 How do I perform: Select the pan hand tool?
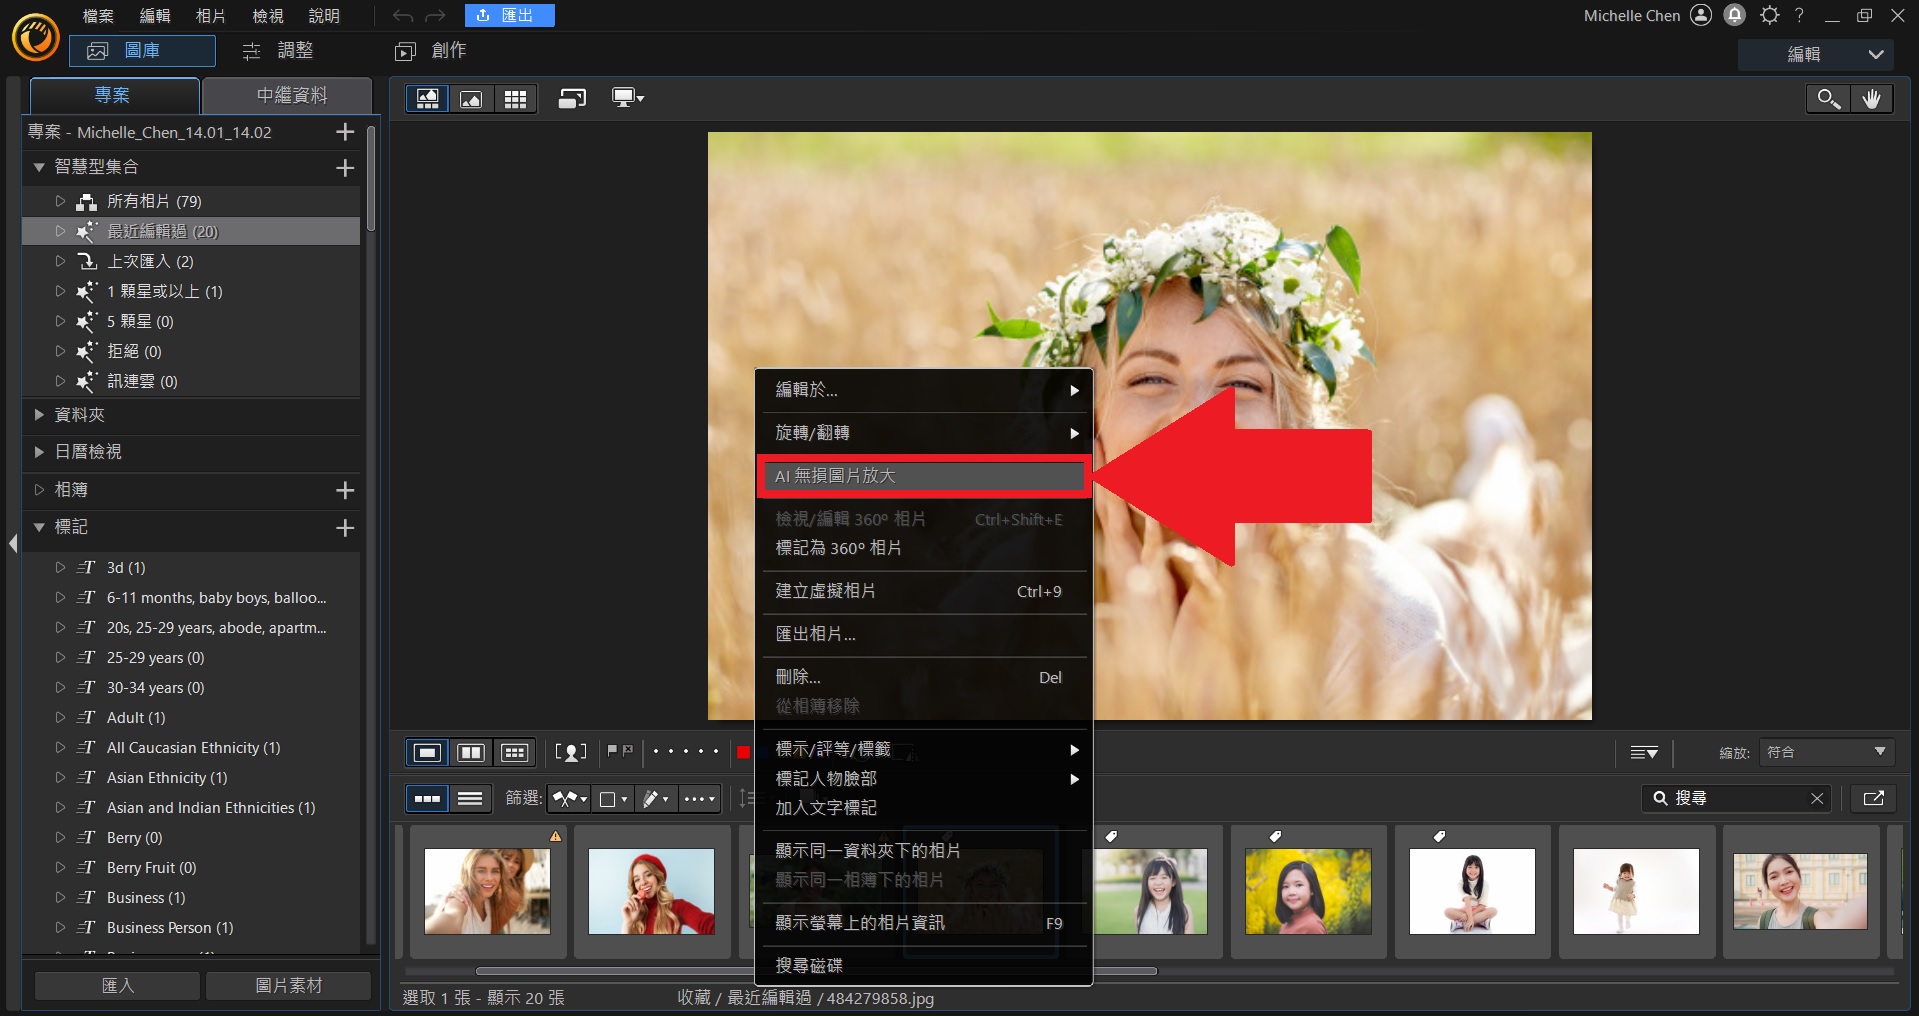[x=1871, y=98]
